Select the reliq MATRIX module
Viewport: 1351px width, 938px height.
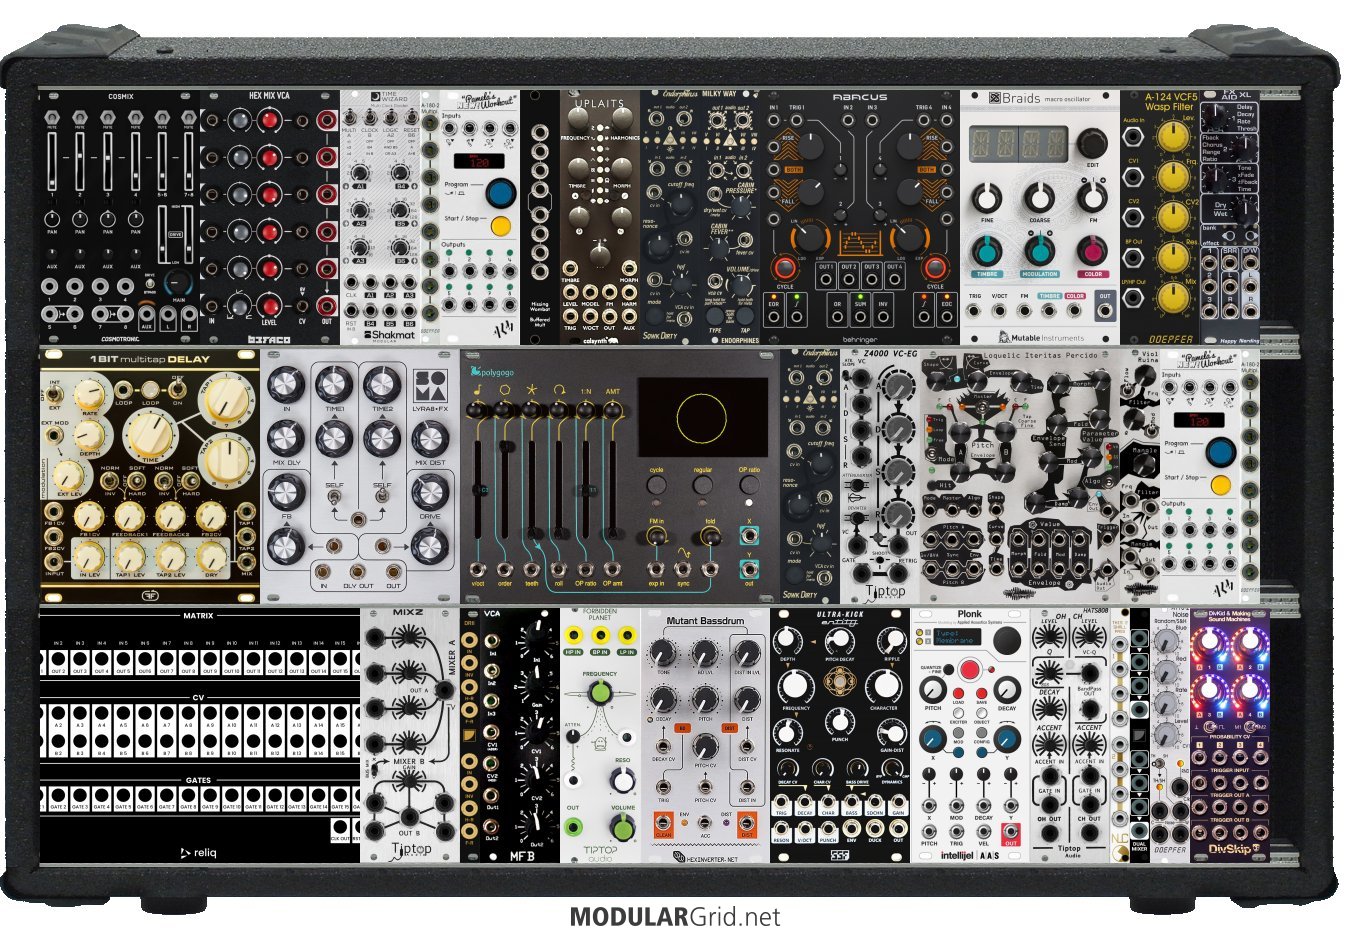coord(199,736)
